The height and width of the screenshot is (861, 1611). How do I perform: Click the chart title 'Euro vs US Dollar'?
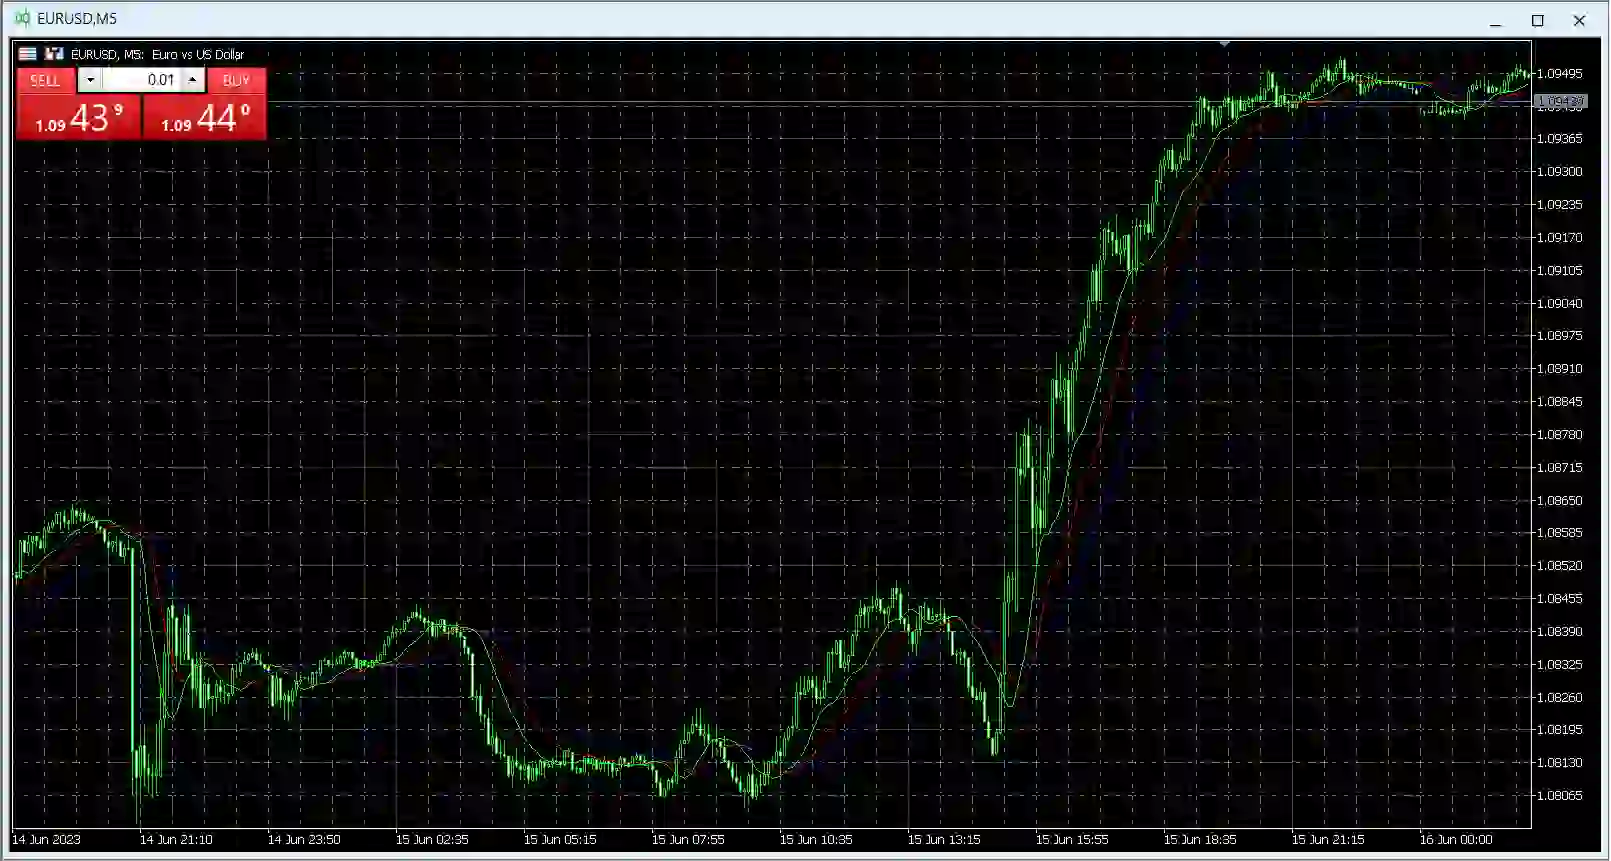point(198,54)
